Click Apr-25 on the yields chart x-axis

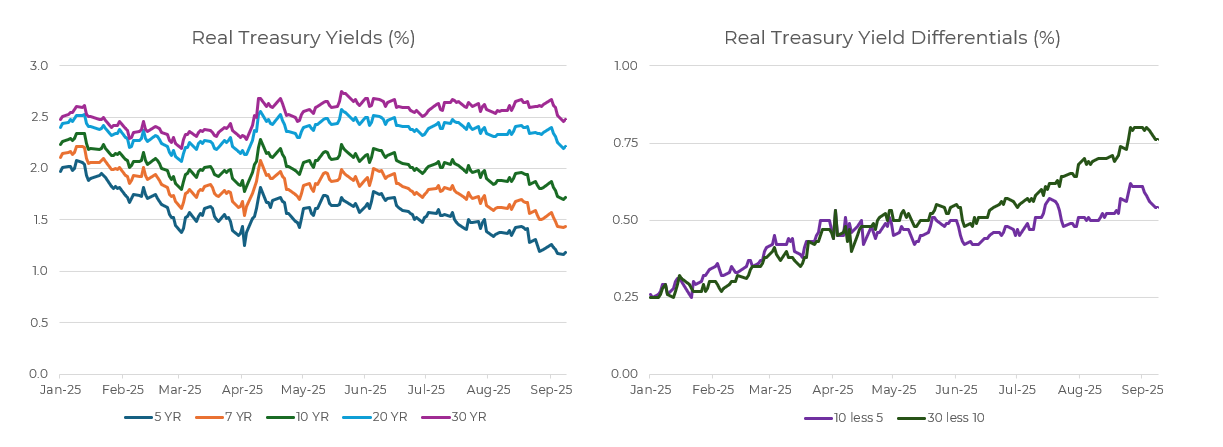[242, 390]
